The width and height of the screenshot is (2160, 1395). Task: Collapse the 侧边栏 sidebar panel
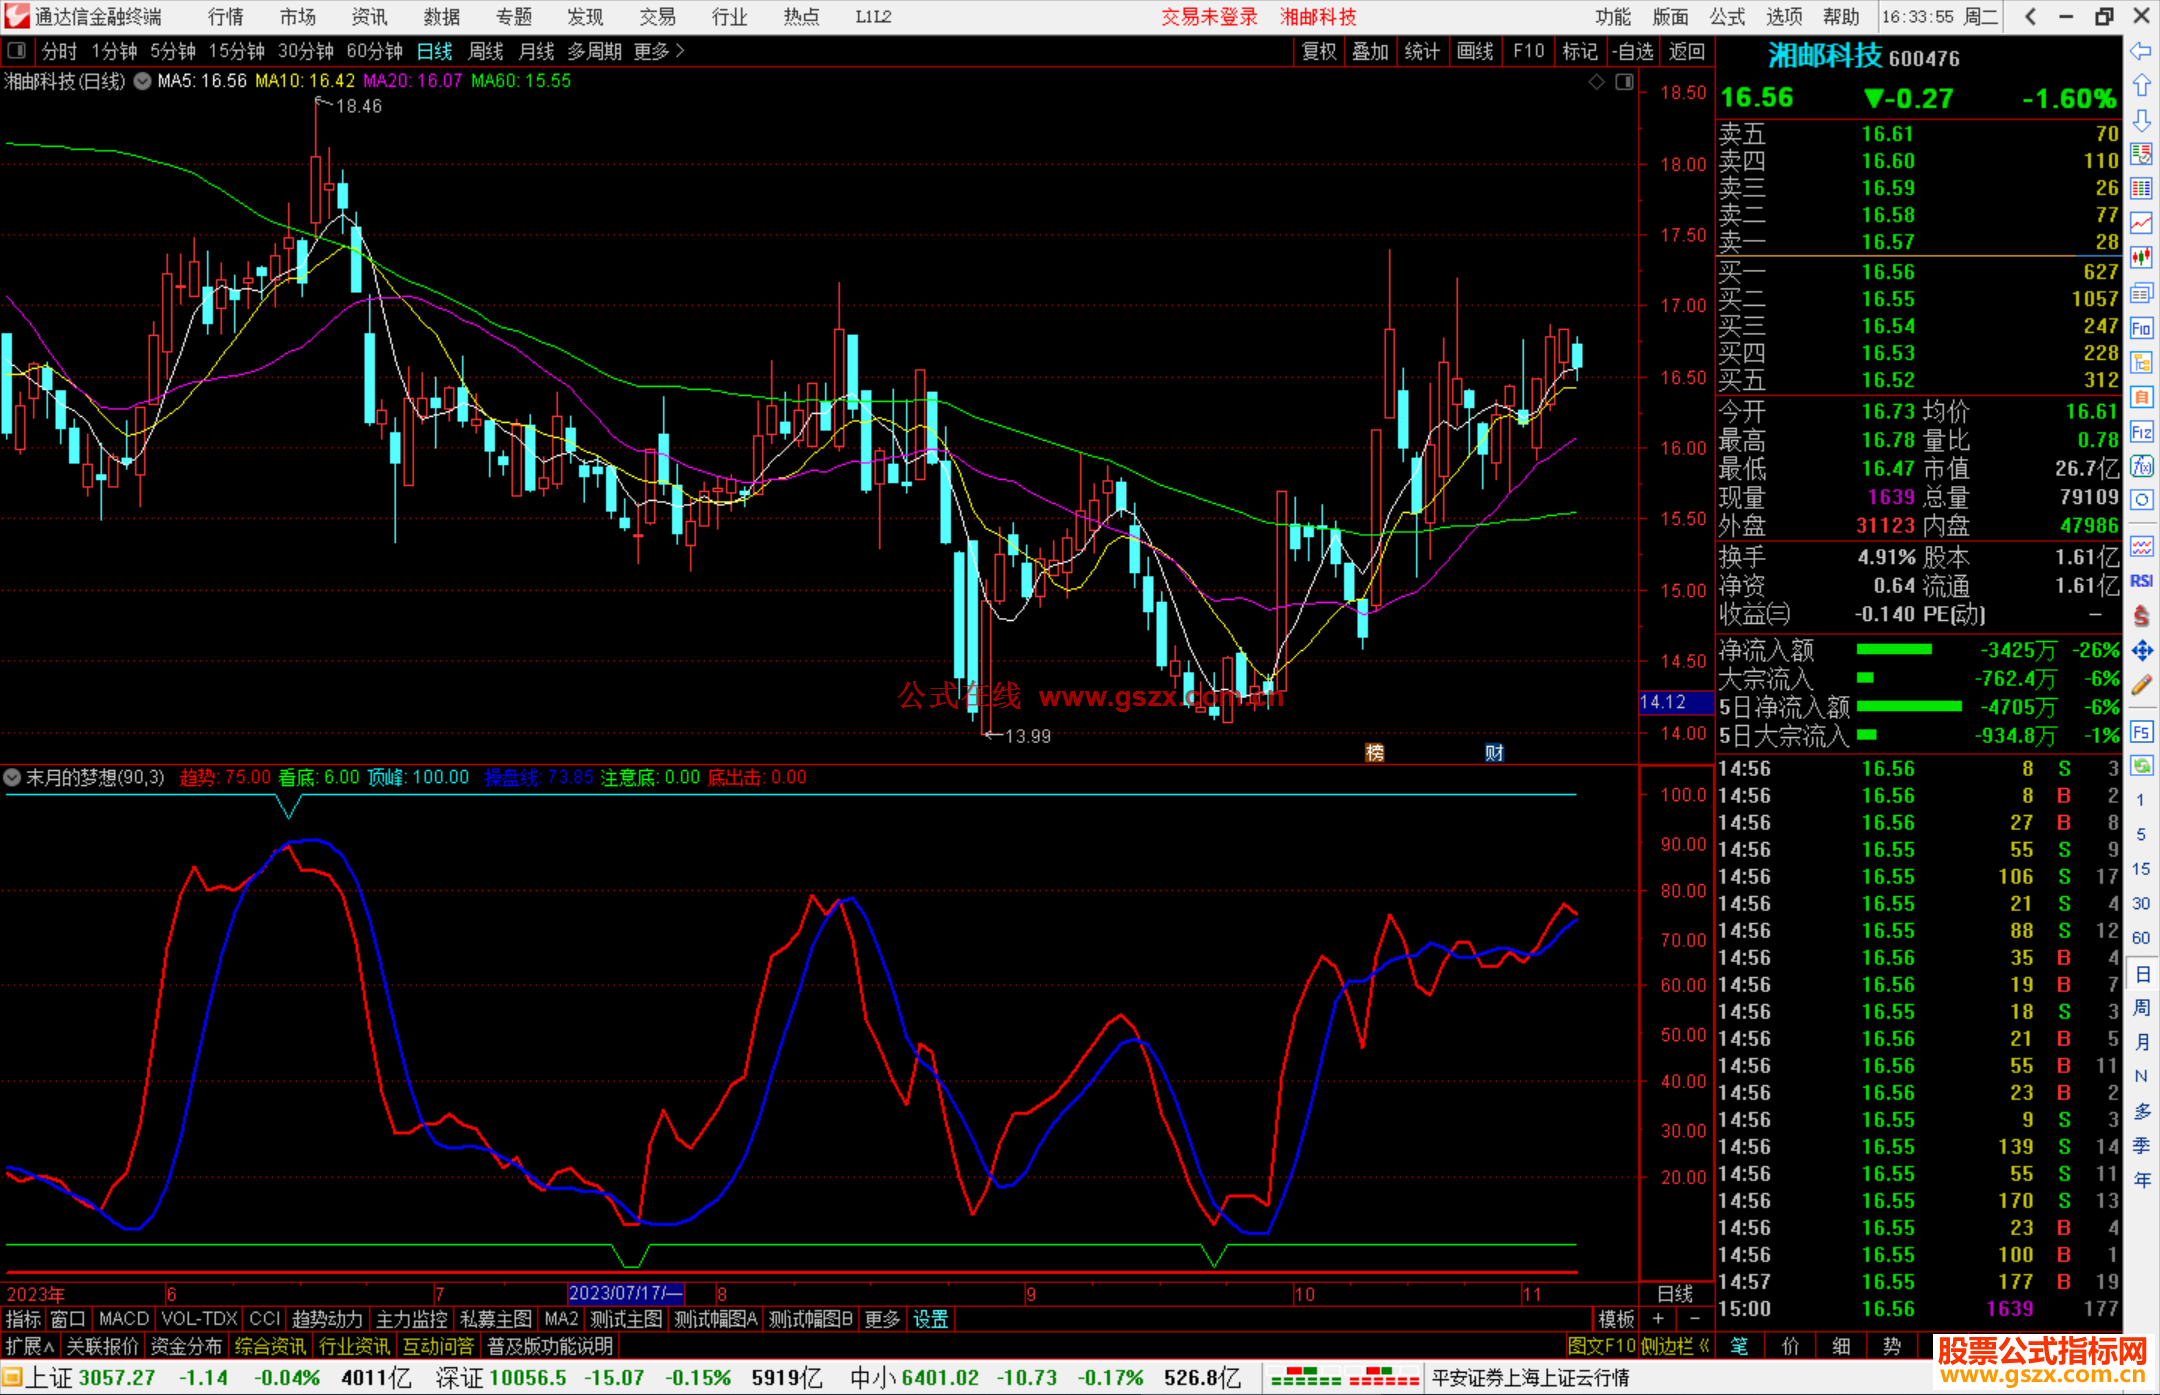[1676, 1346]
